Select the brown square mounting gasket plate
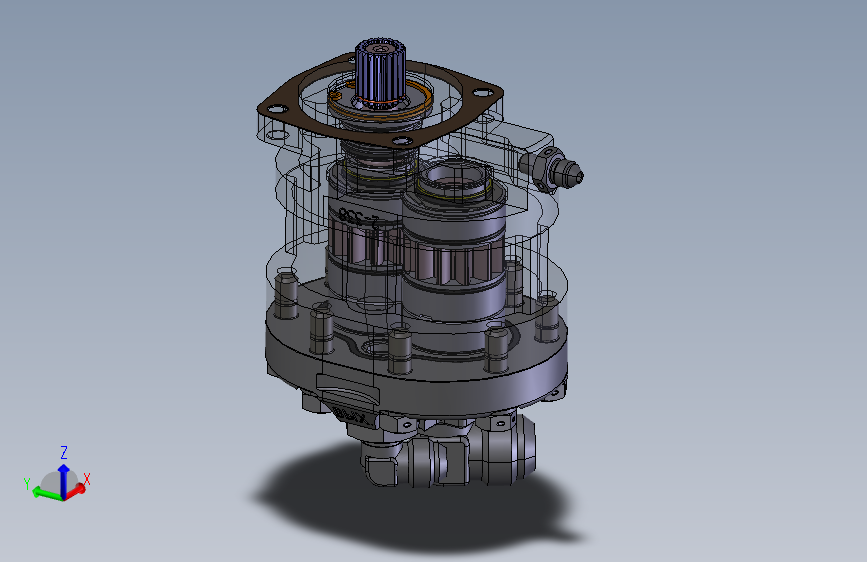The height and width of the screenshot is (562, 867). tap(379, 100)
